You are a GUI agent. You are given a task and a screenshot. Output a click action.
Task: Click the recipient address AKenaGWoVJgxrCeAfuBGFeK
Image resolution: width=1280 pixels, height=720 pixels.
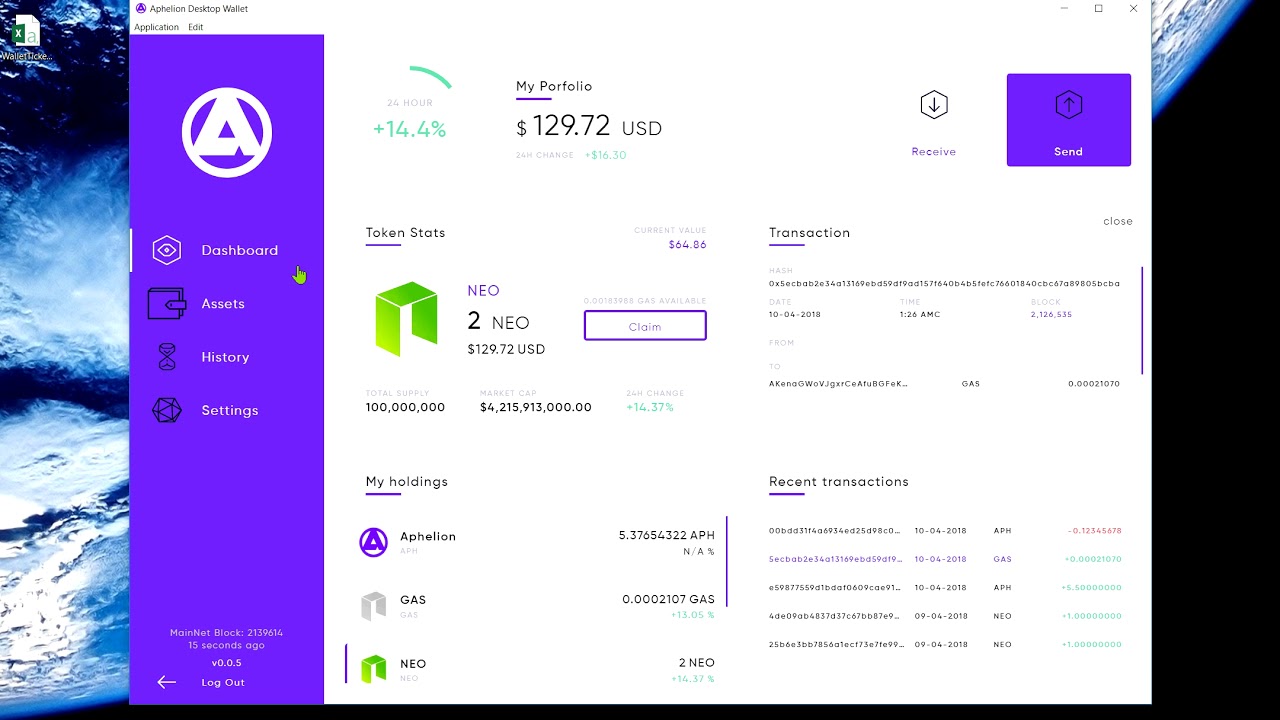[838, 383]
